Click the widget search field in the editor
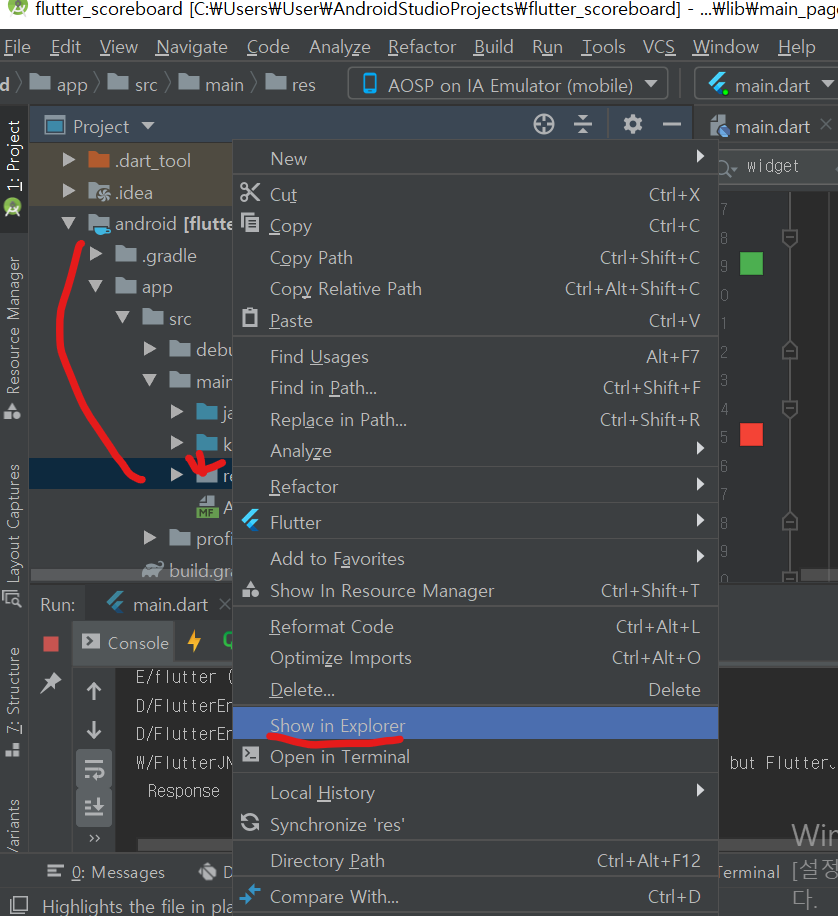The image size is (838, 916). pyautogui.click(x=780, y=166)
